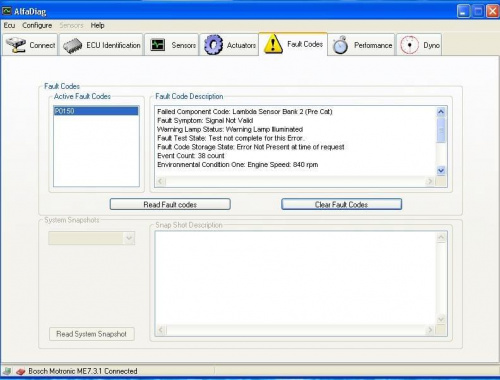Open the Configure menu

[37, 25]
